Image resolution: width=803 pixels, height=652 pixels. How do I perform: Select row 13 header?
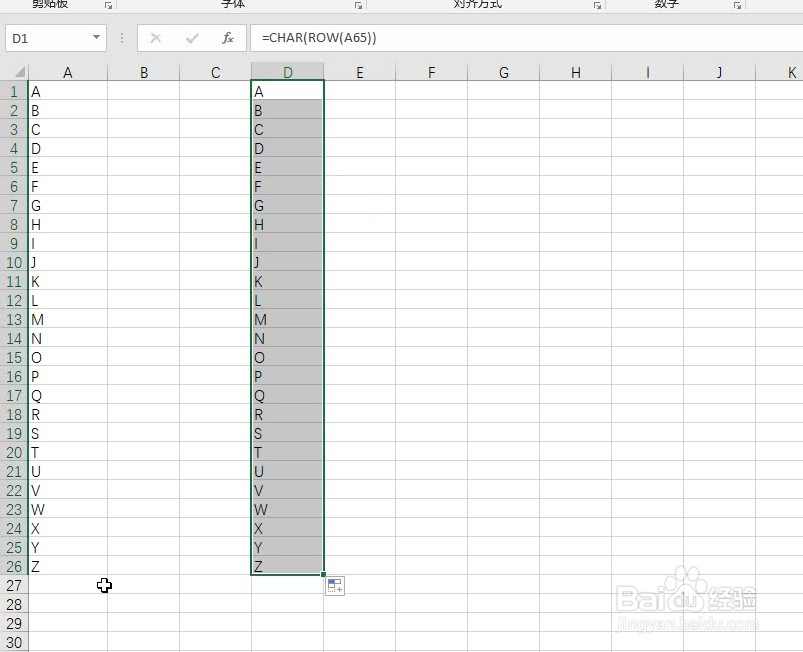14,320
